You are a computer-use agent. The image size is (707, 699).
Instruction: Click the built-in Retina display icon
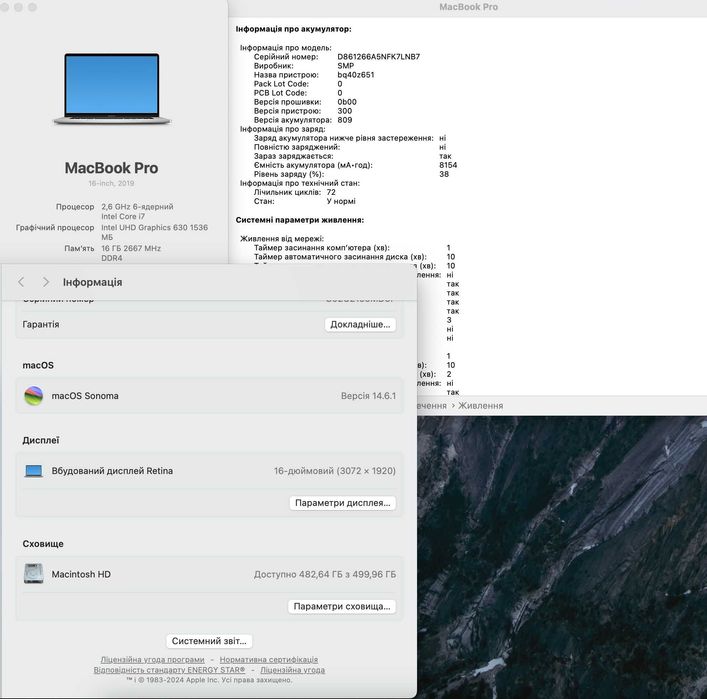coord(33,471)
